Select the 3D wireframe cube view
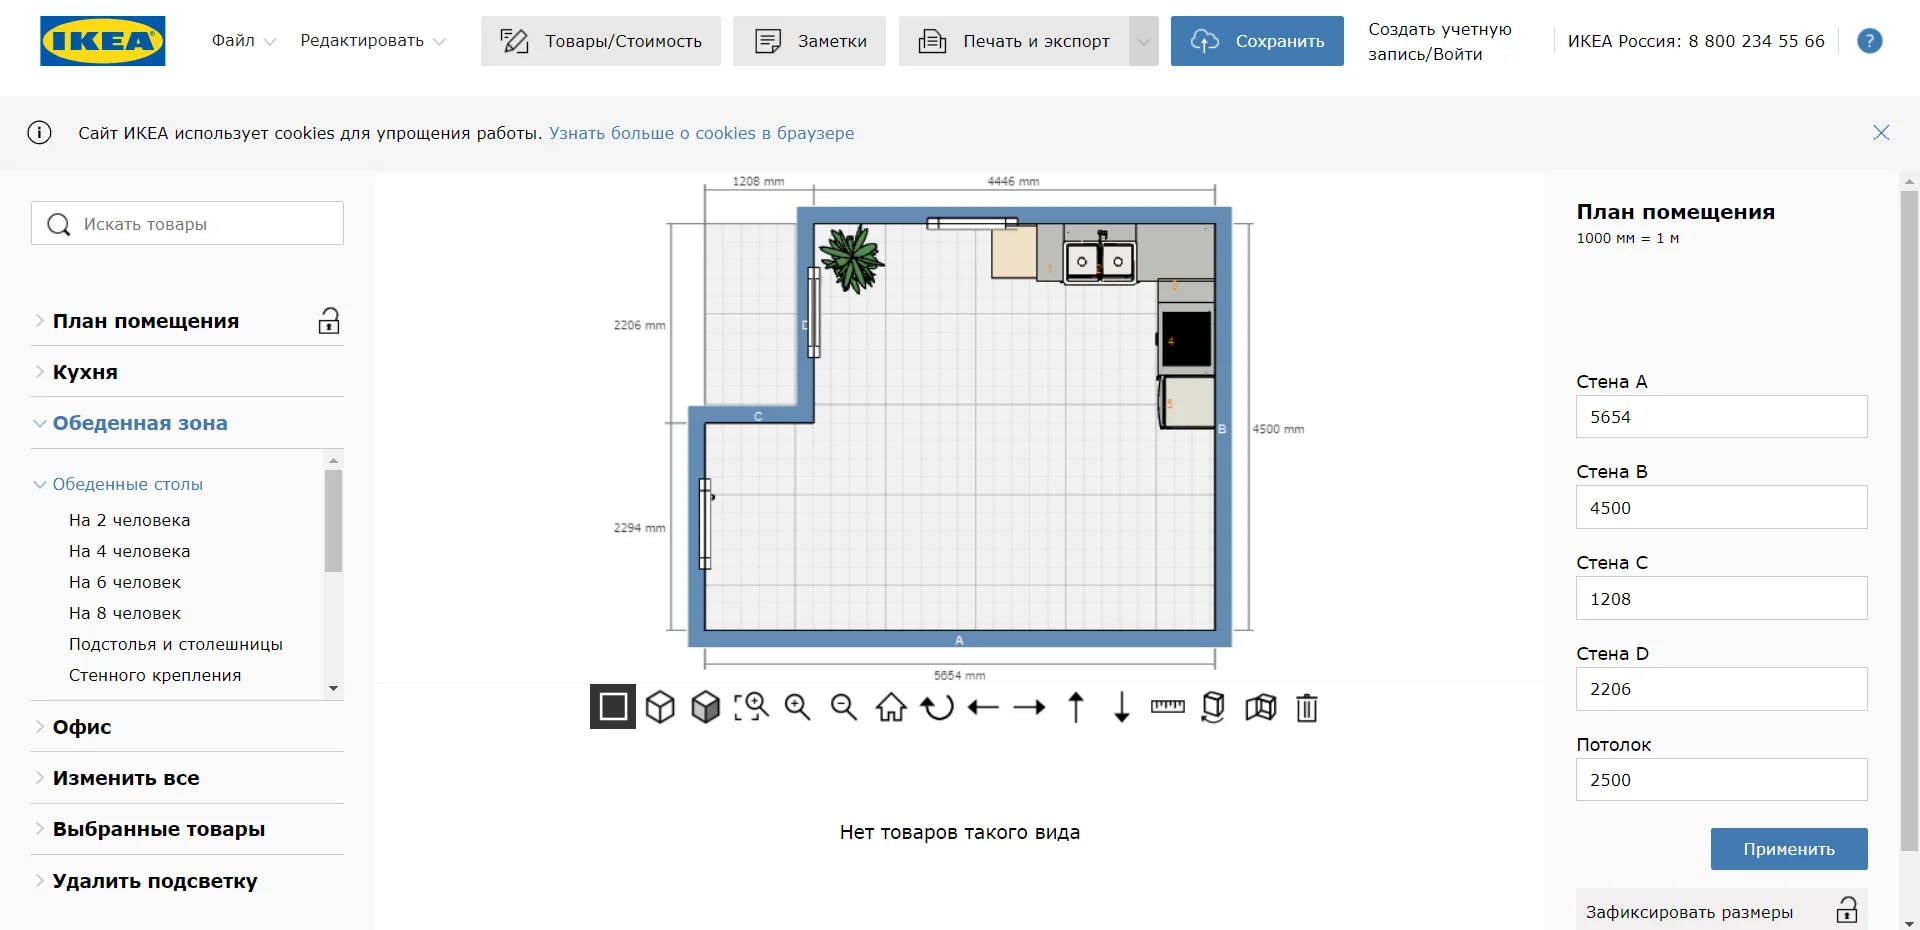The image size is (1920, 930). tap(660, 707)
